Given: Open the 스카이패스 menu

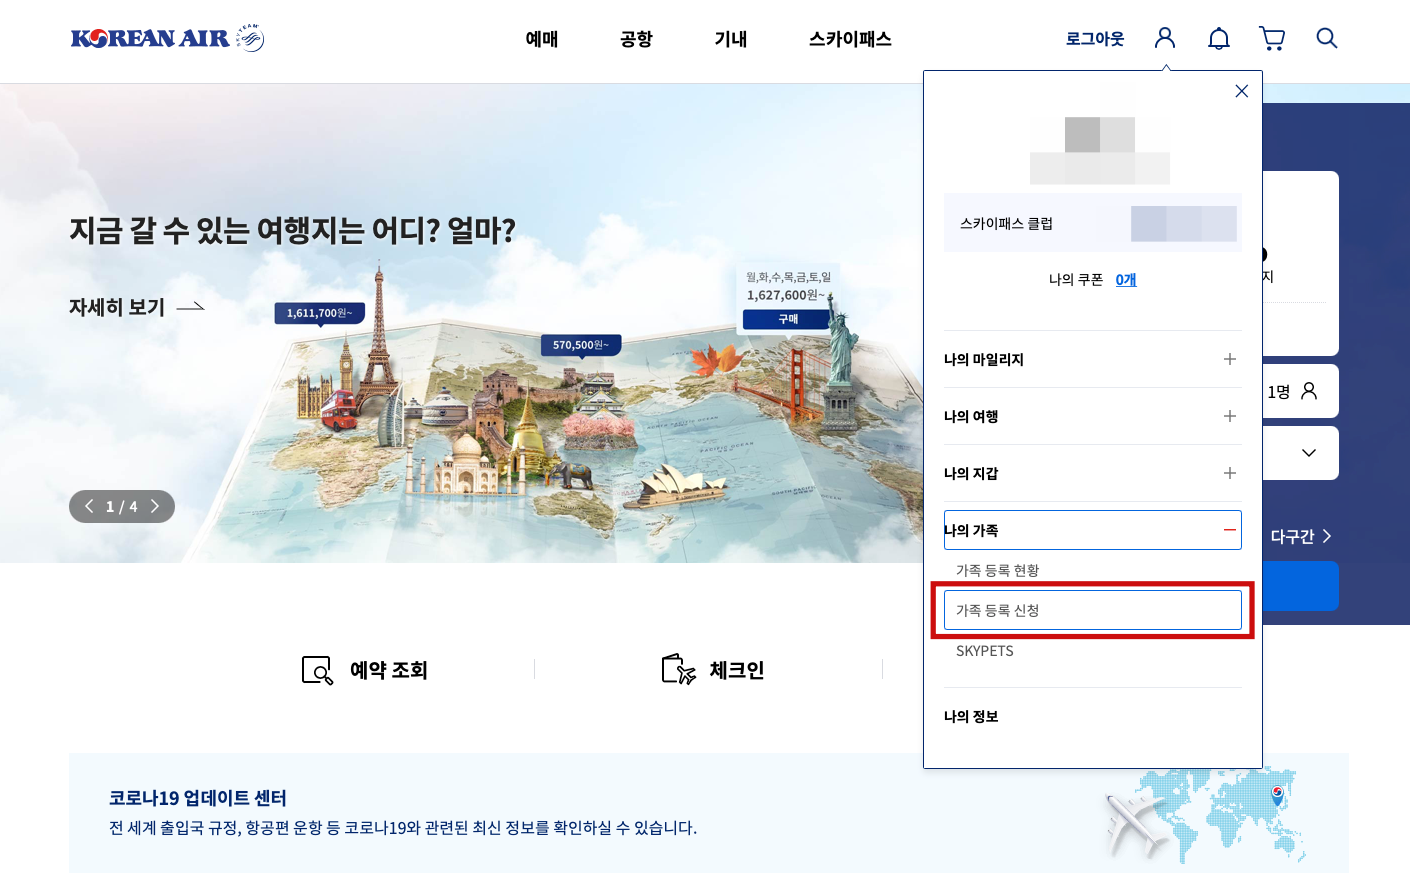Looking at the screenshot, I should pos(849,39).
